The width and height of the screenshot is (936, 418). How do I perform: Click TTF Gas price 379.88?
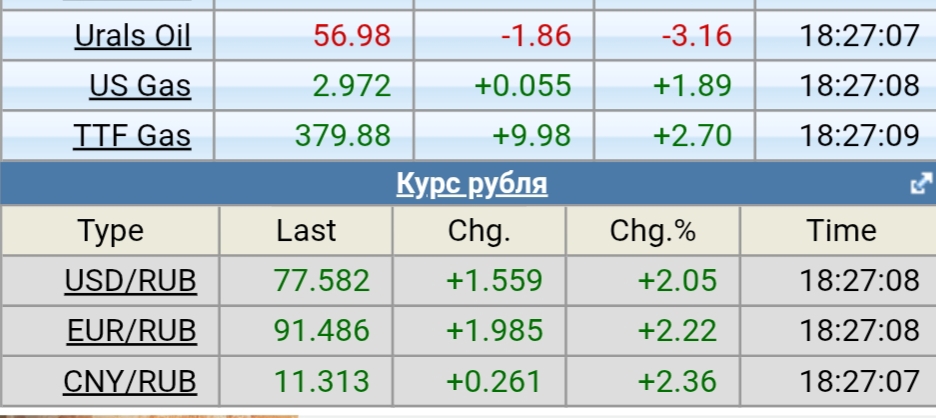[343, 135]
